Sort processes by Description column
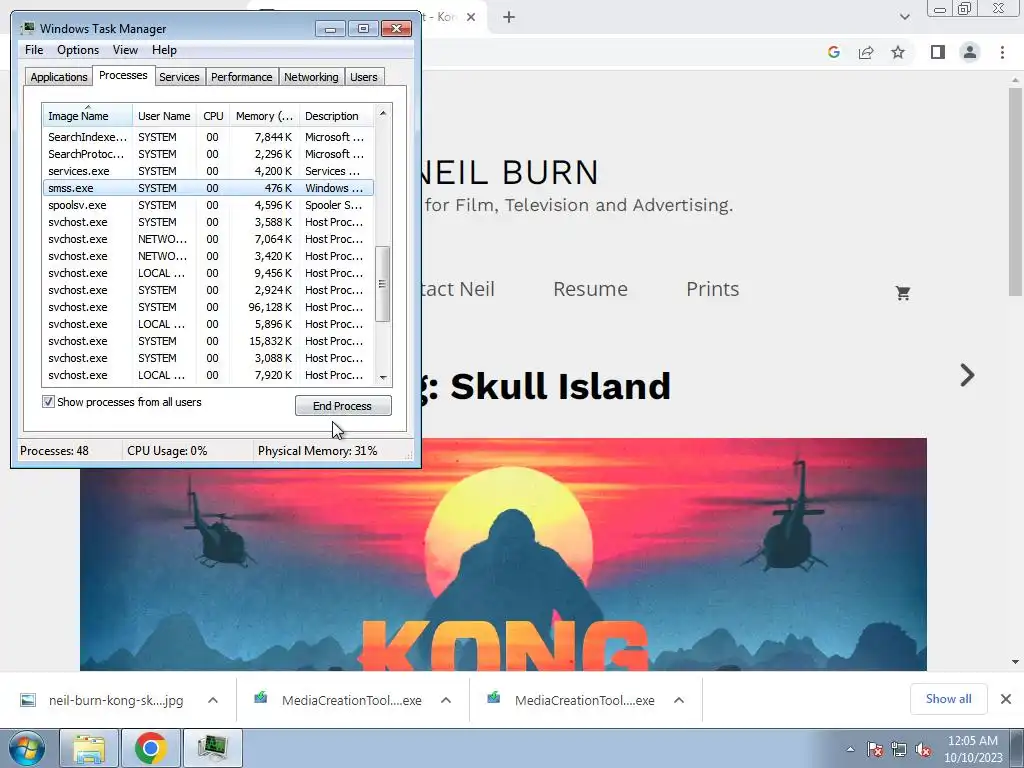 click(336, 116)
